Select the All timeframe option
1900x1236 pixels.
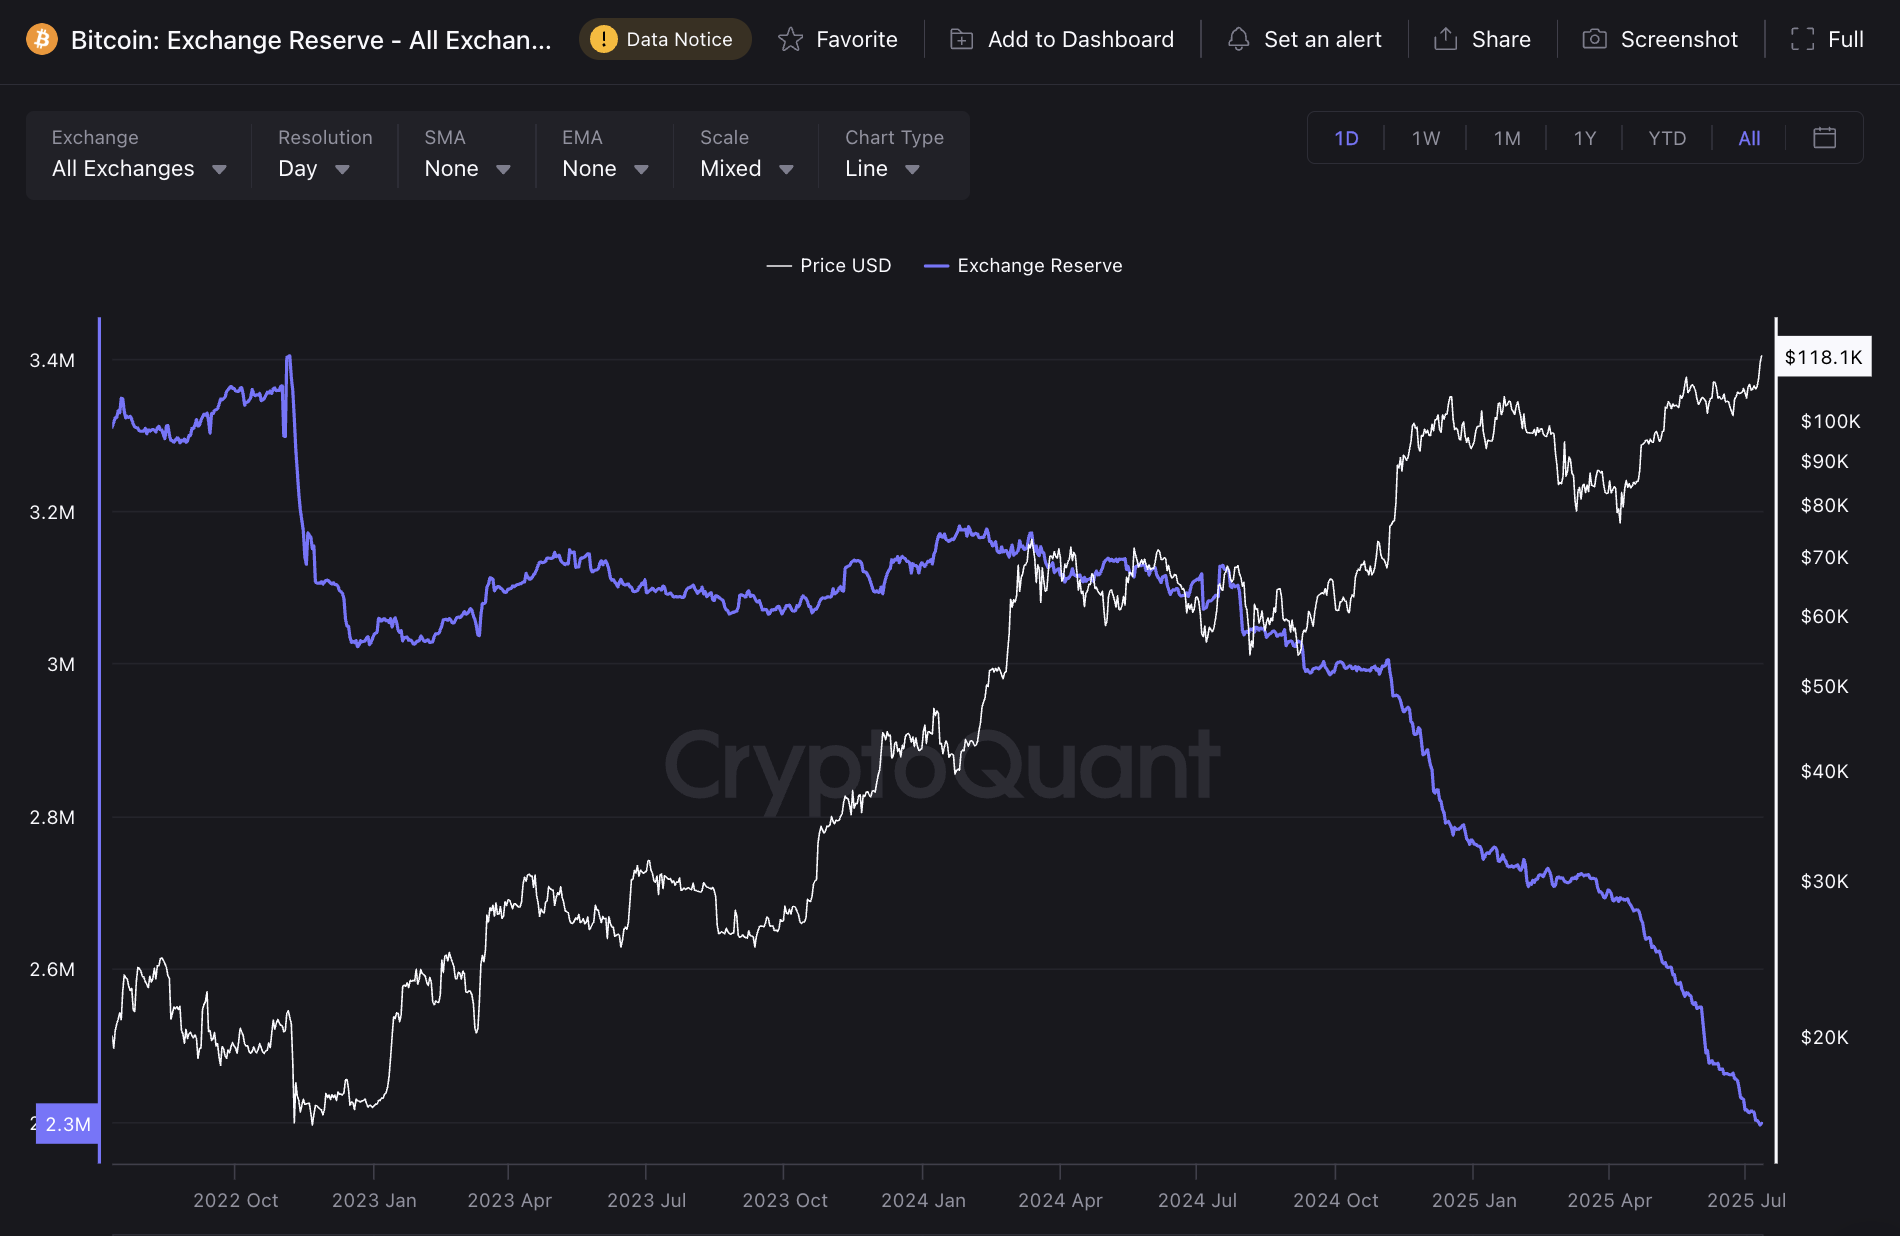(1748, 138)
